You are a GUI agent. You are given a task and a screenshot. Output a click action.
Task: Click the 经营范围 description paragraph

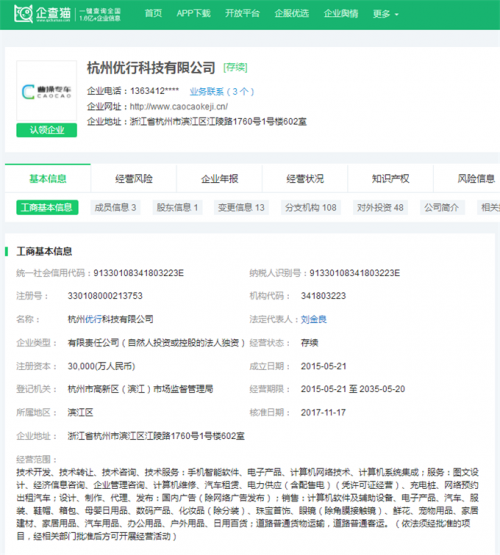click(x=247, y=504)
